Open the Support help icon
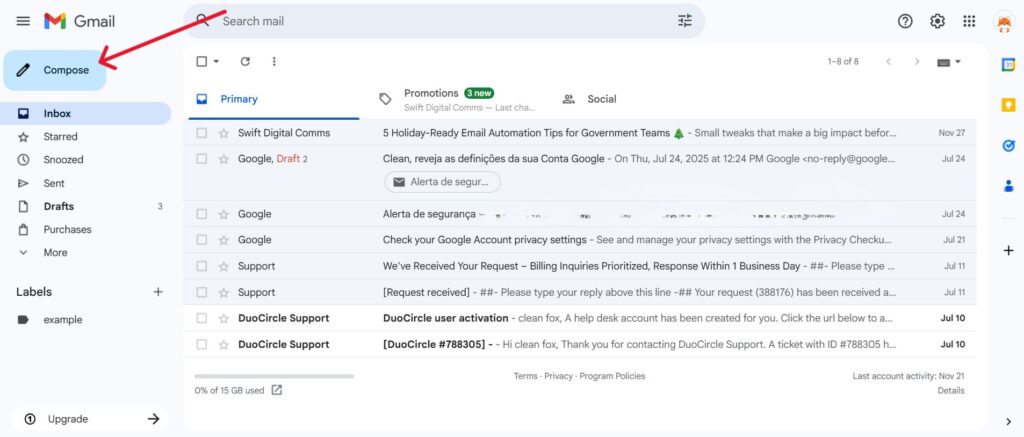1024x437 pixels. [904, 21]
